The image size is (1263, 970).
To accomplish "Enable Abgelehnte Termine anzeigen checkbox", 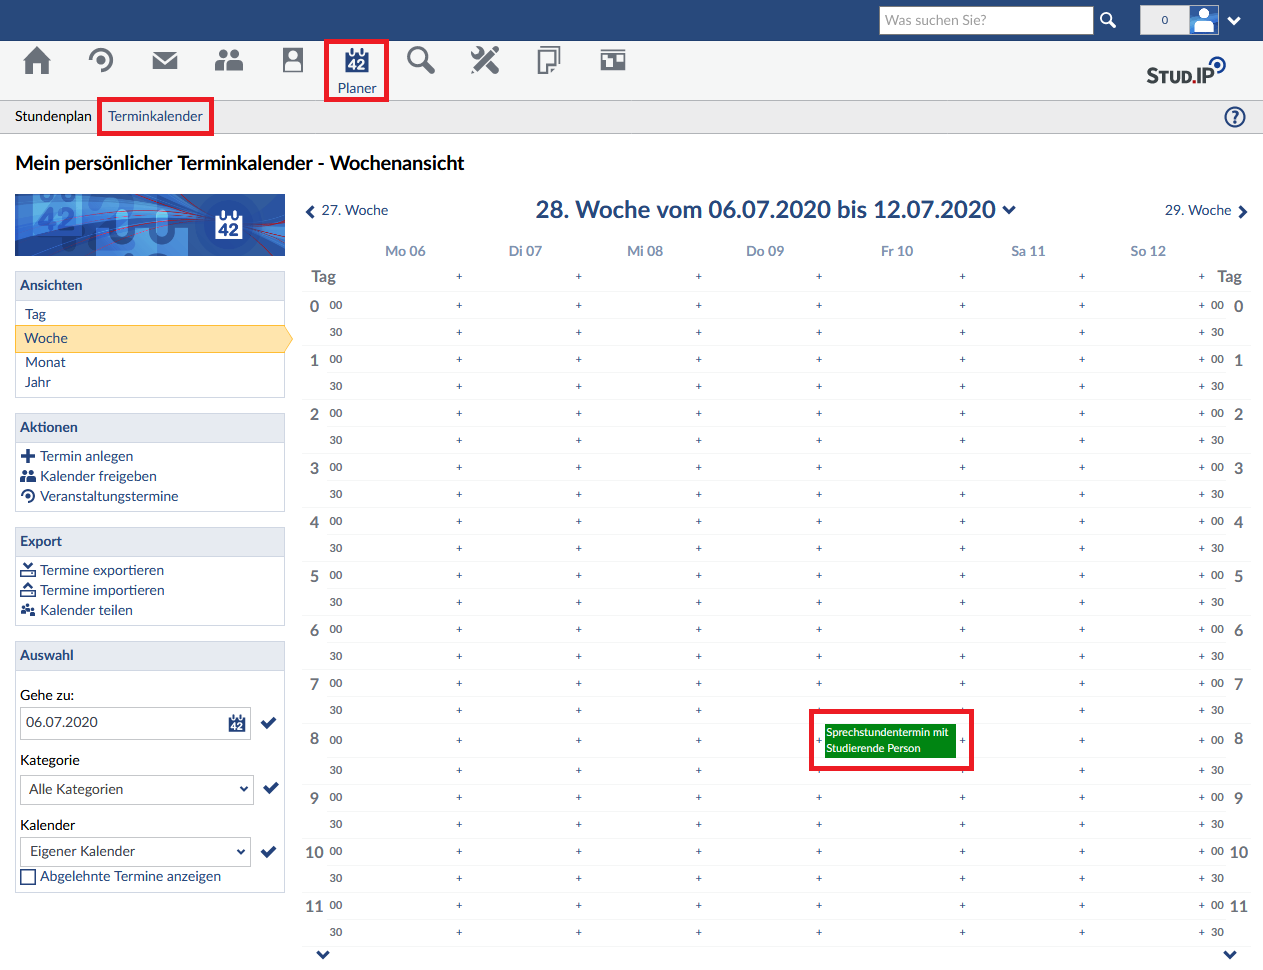I will [x=28, y=877].
